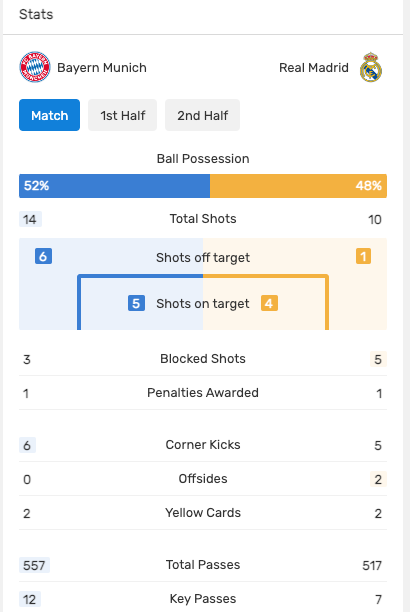Switch to the 1st Half tab
Image resolution: width=410 pixels, height=612 pixels.
(123, 115)
